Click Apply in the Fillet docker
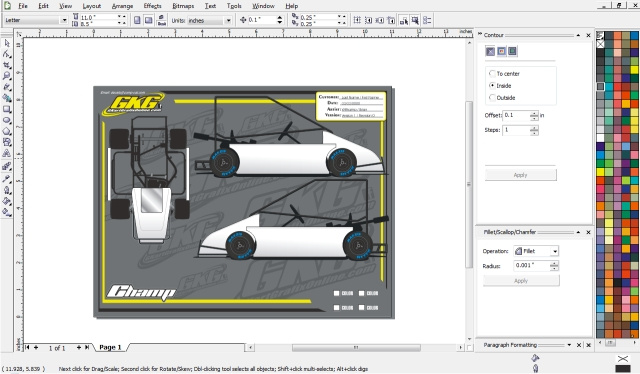 [521, 280]
